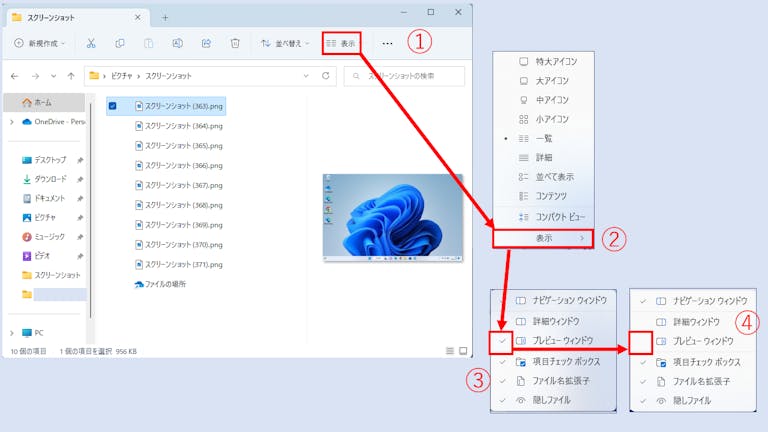The height and width of the screenshot is (432, 768).
Task: Open a new tab with the plus button
Action: 165,18
